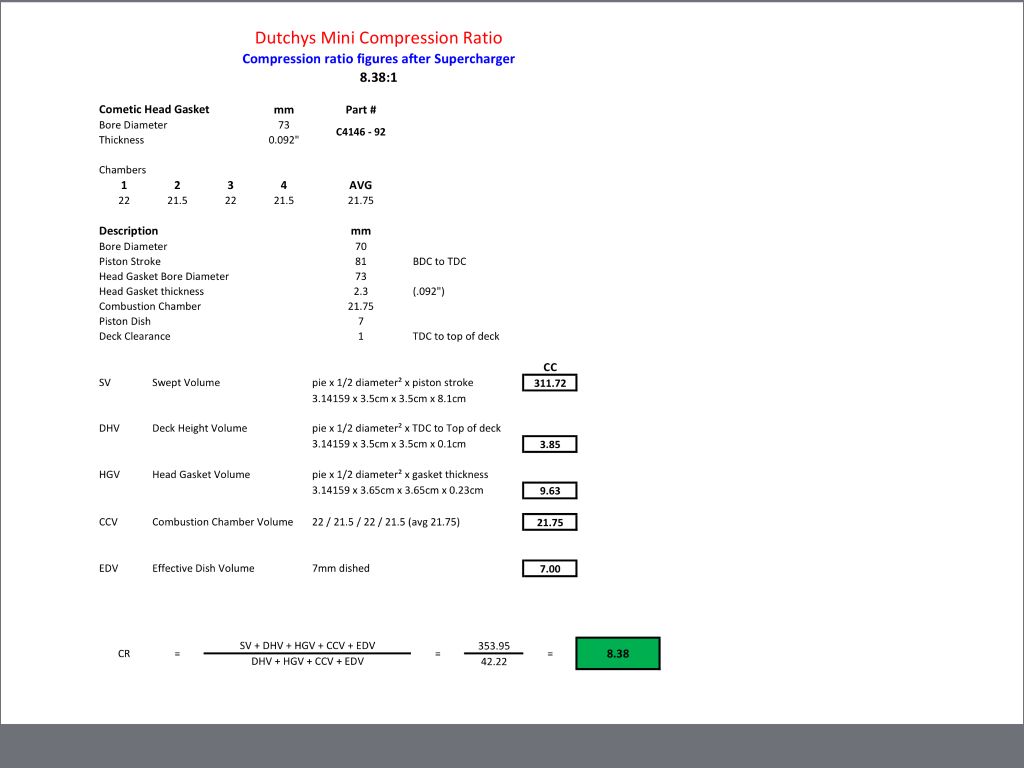Select the 353.95 numerator in CR formula

[x=494, y=645]
